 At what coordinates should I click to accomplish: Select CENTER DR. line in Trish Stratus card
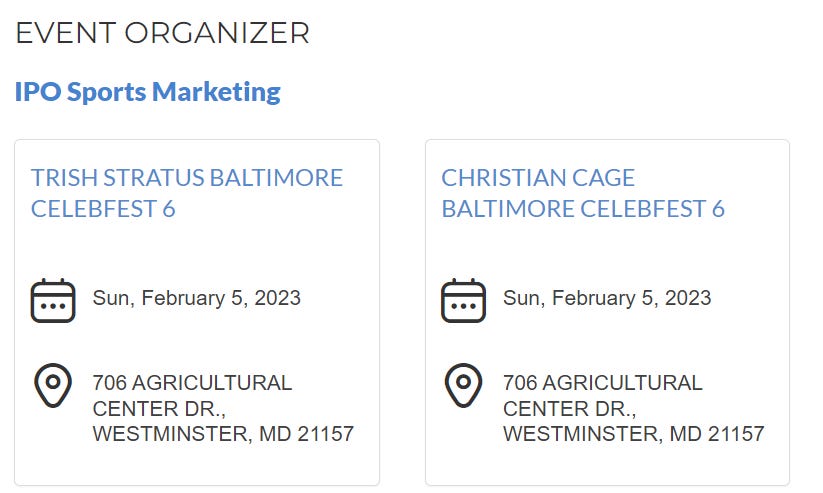click(159, 409)
